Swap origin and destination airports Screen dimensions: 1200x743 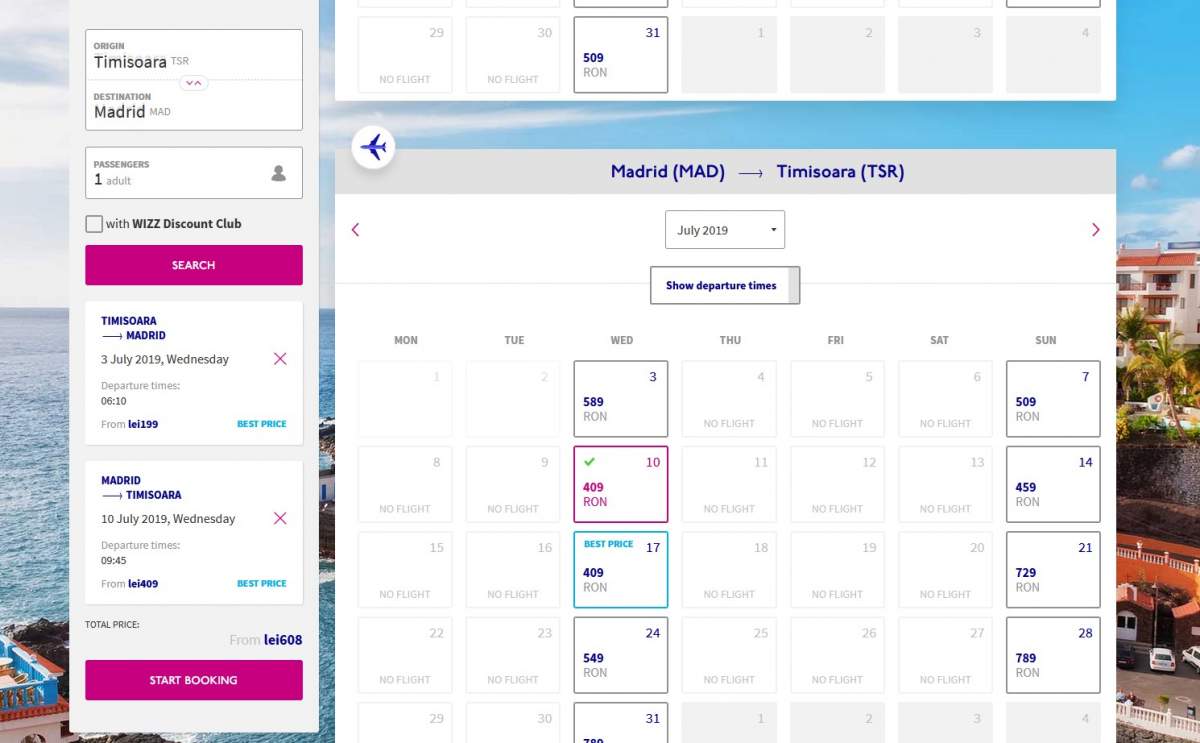click(194, 83)
